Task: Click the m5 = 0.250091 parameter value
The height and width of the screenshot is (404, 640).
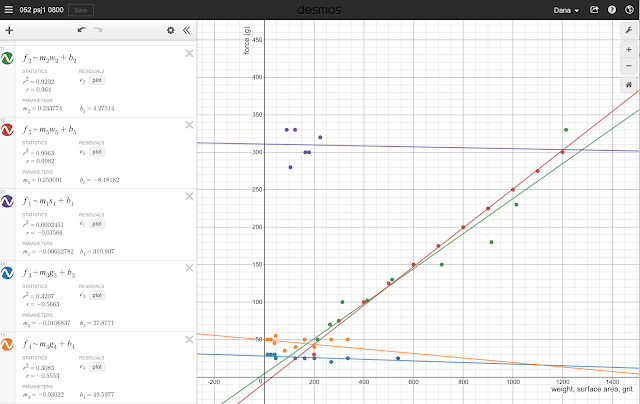Action: [42, 180]
